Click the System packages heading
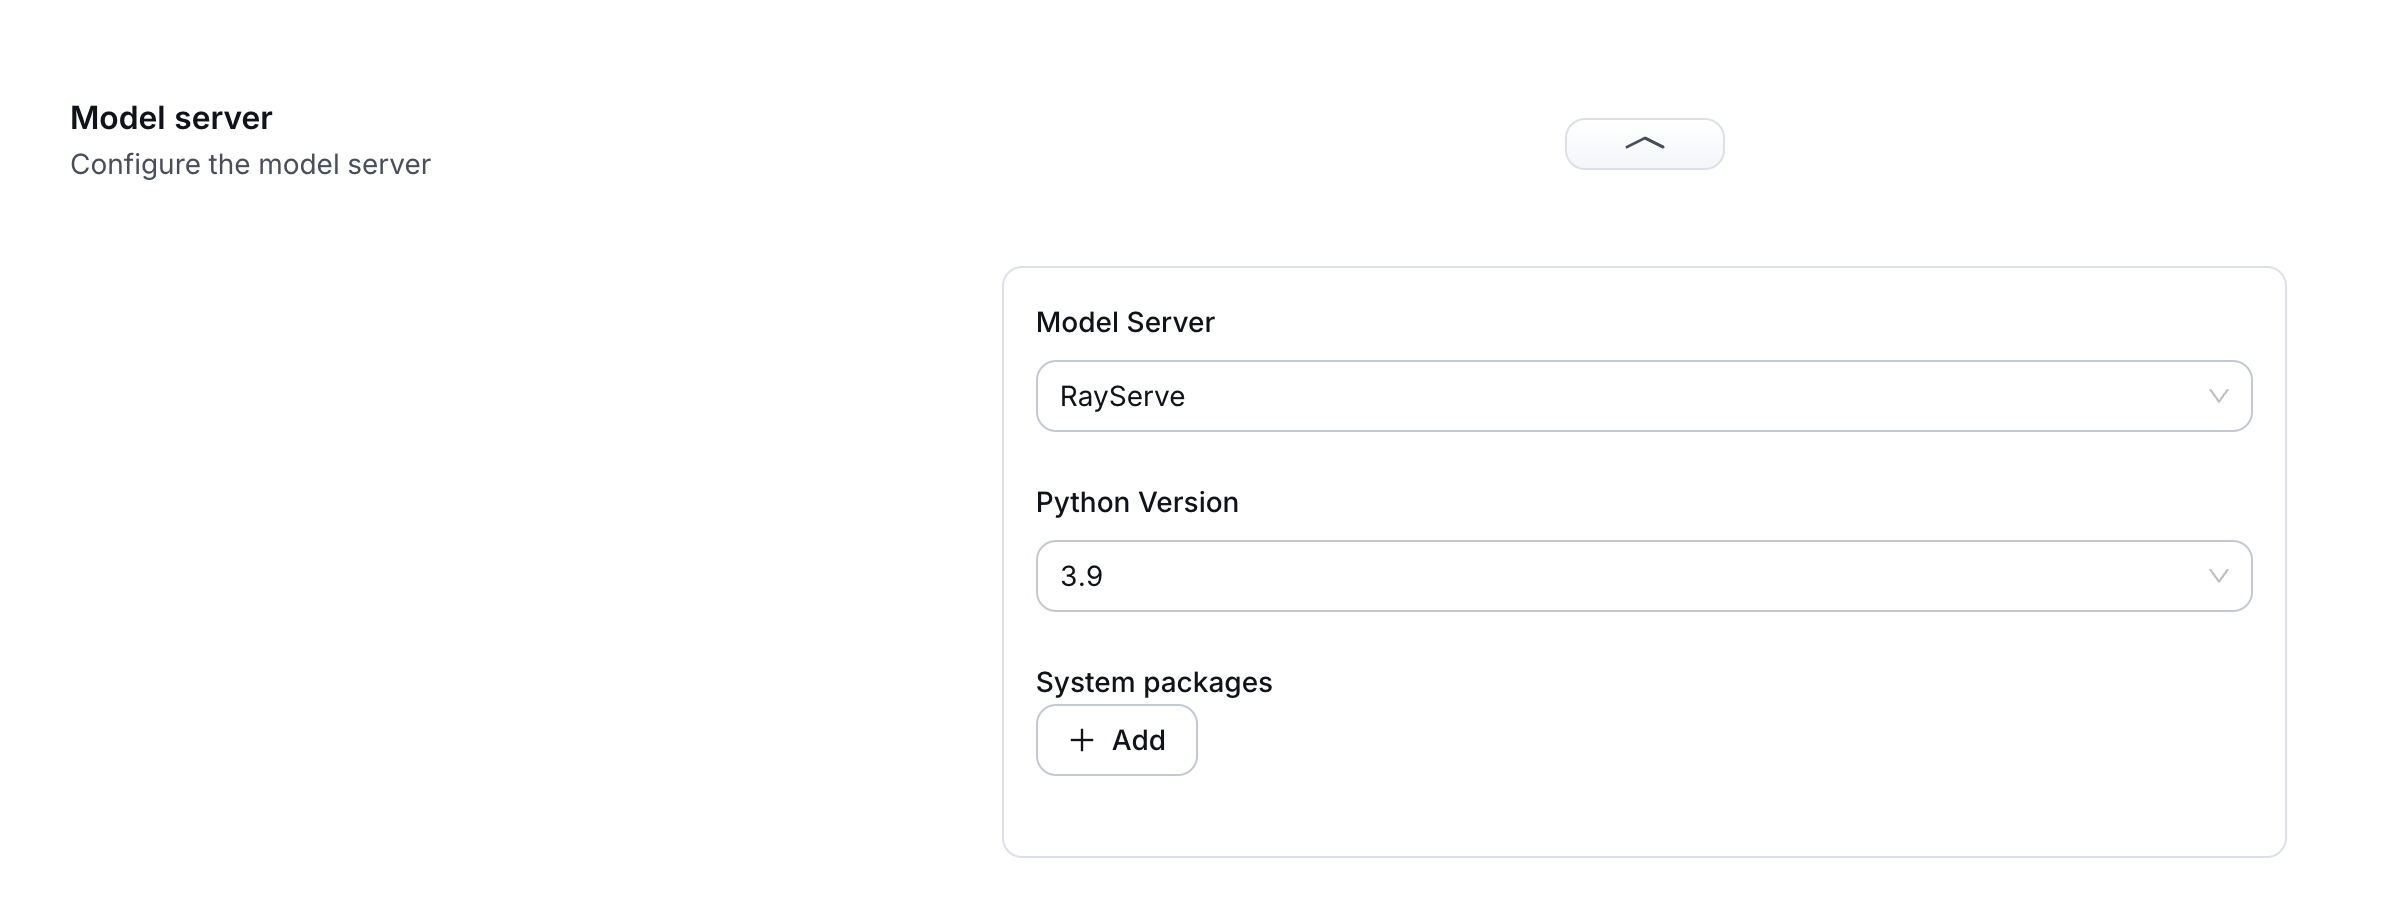 coord(1154,681)
